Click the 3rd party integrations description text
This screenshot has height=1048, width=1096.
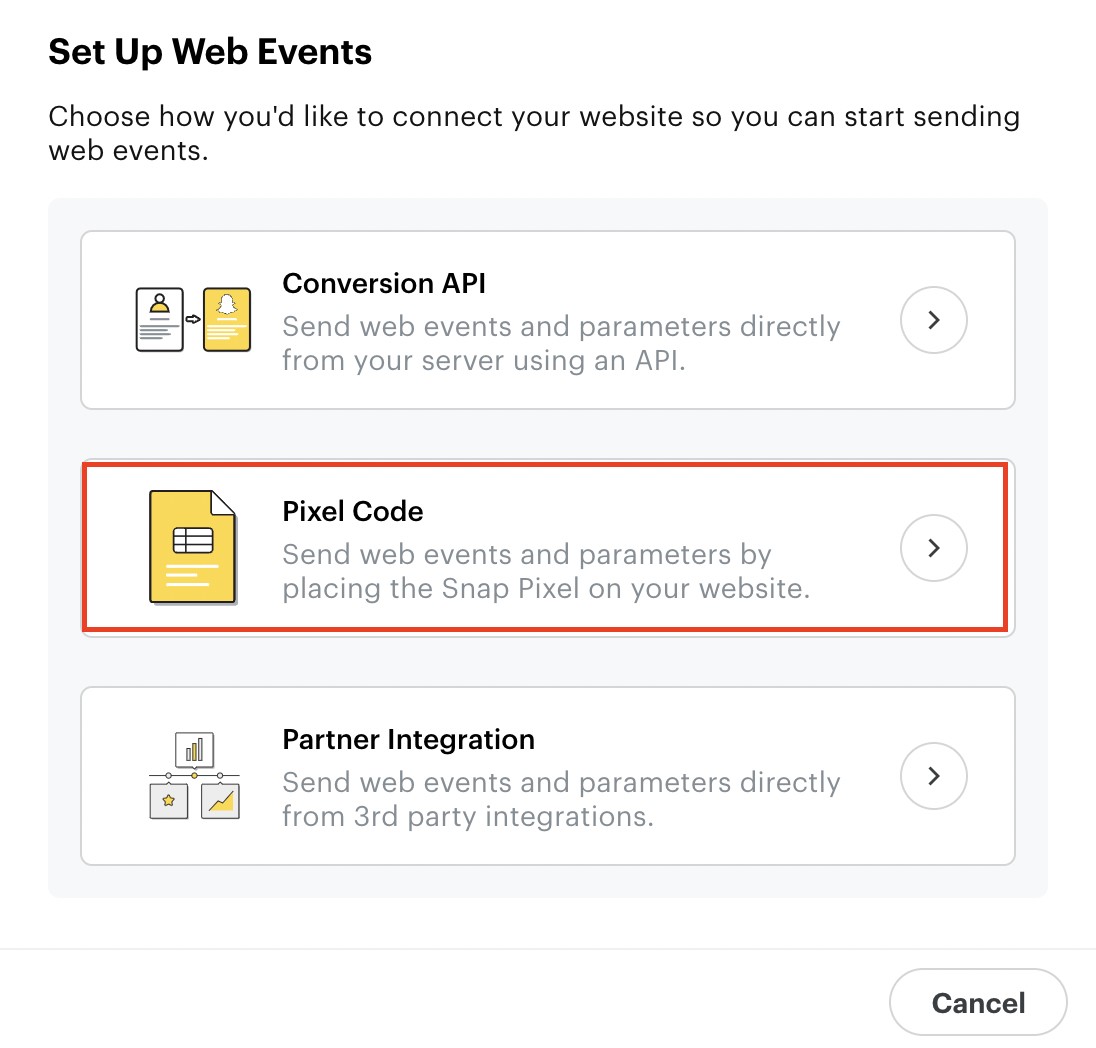[561, 799]
